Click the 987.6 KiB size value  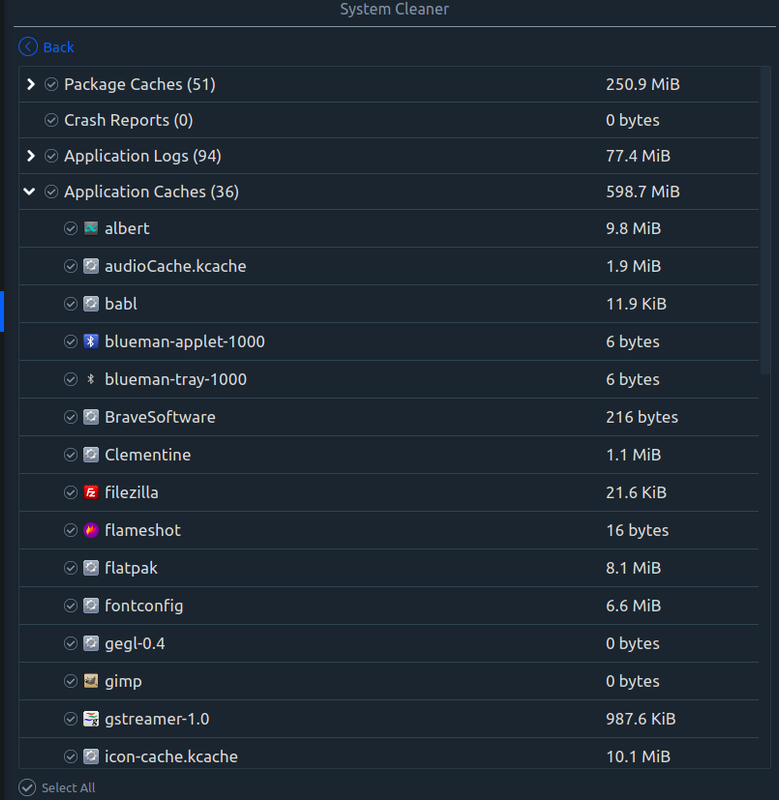[x=641, y=719]
